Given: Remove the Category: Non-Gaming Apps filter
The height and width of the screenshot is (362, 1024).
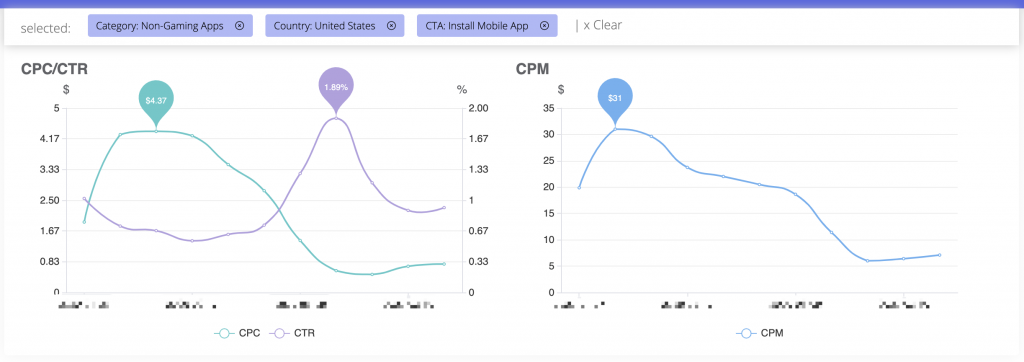Looking at the screenshot, I should coord(239,26).
